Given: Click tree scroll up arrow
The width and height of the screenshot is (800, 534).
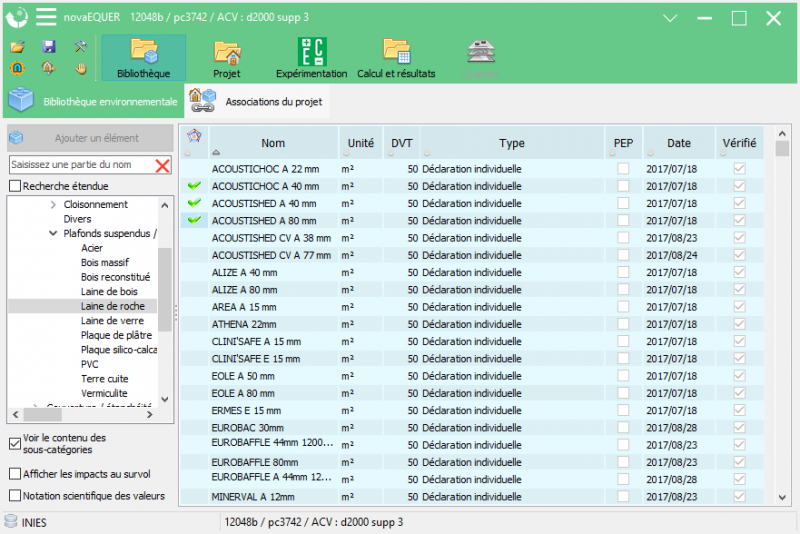Looking at the screenshot, I should click(165, 206).
